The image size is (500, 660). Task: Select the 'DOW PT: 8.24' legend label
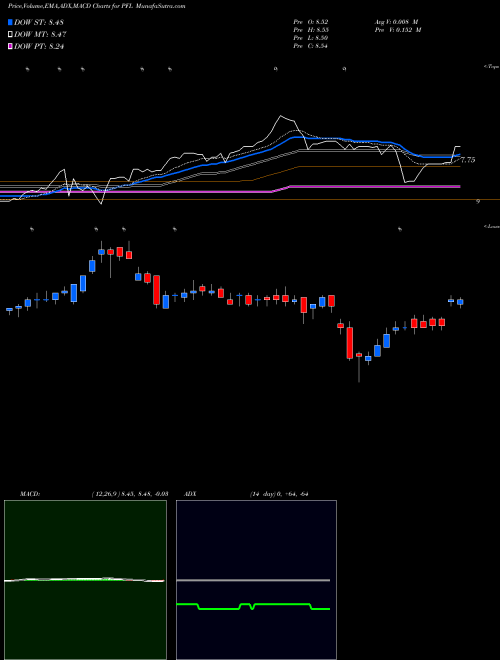tap(39, 47)
